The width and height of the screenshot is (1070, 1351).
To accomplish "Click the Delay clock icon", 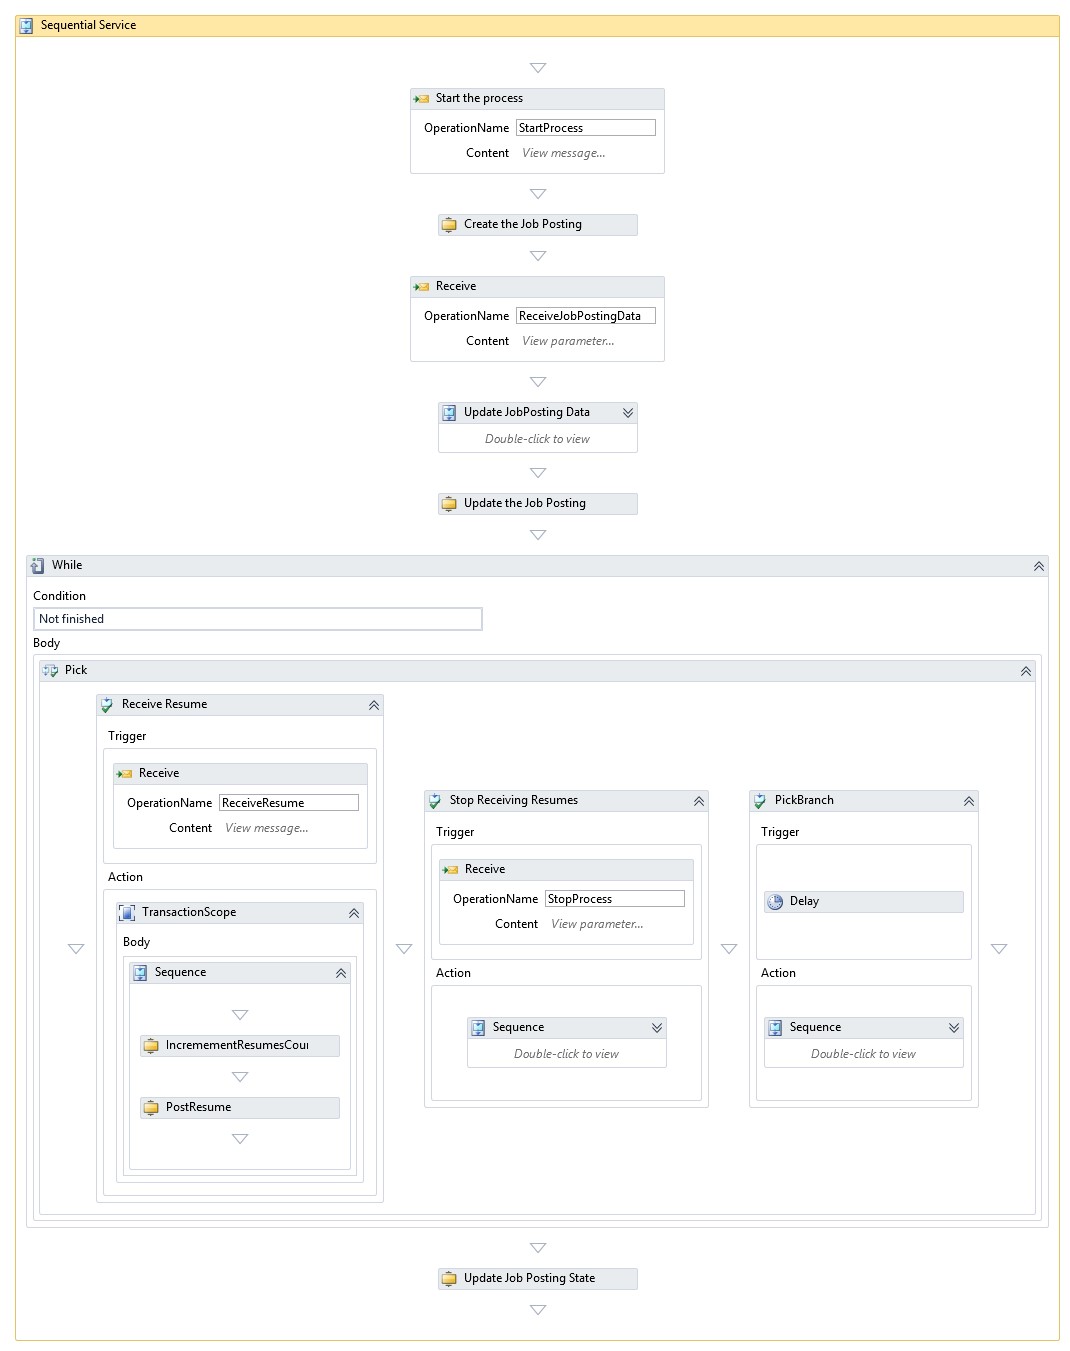I will (775, 902).
